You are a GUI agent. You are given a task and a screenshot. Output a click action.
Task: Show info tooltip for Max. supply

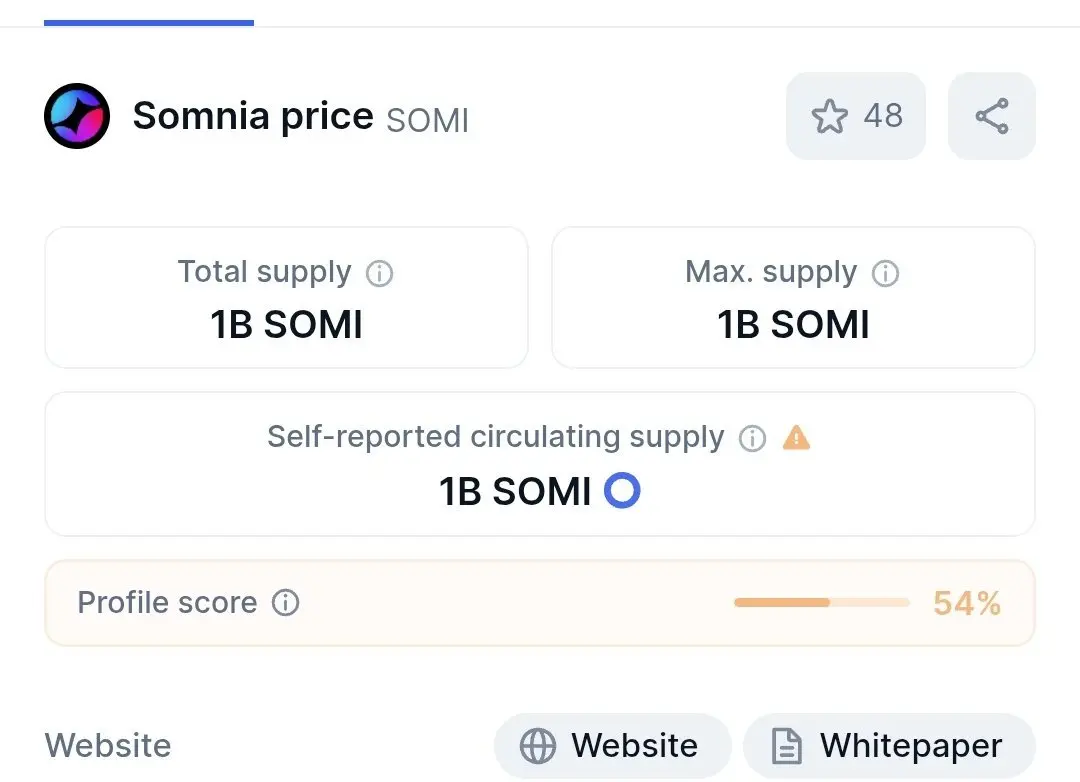pos(885,273)
